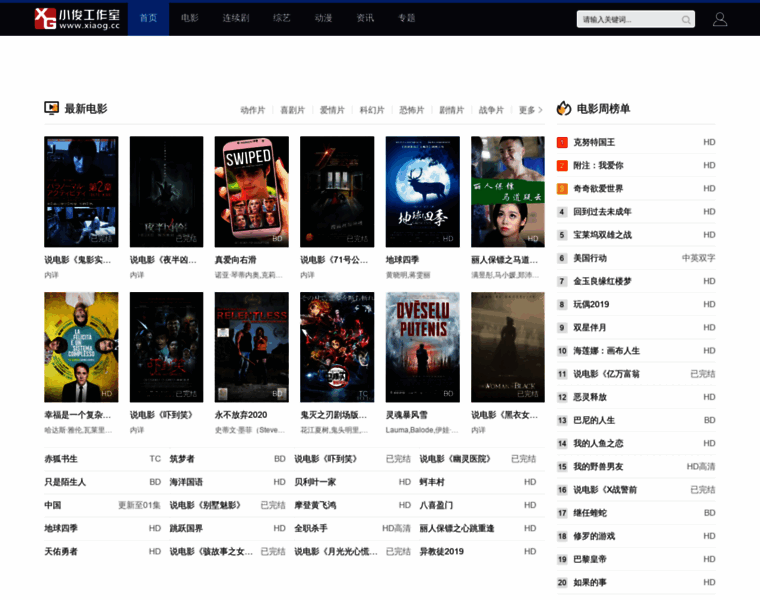Open 巴黎皇帝 in the weekly ranking
The image size is (760, 600).
(590, 559)
